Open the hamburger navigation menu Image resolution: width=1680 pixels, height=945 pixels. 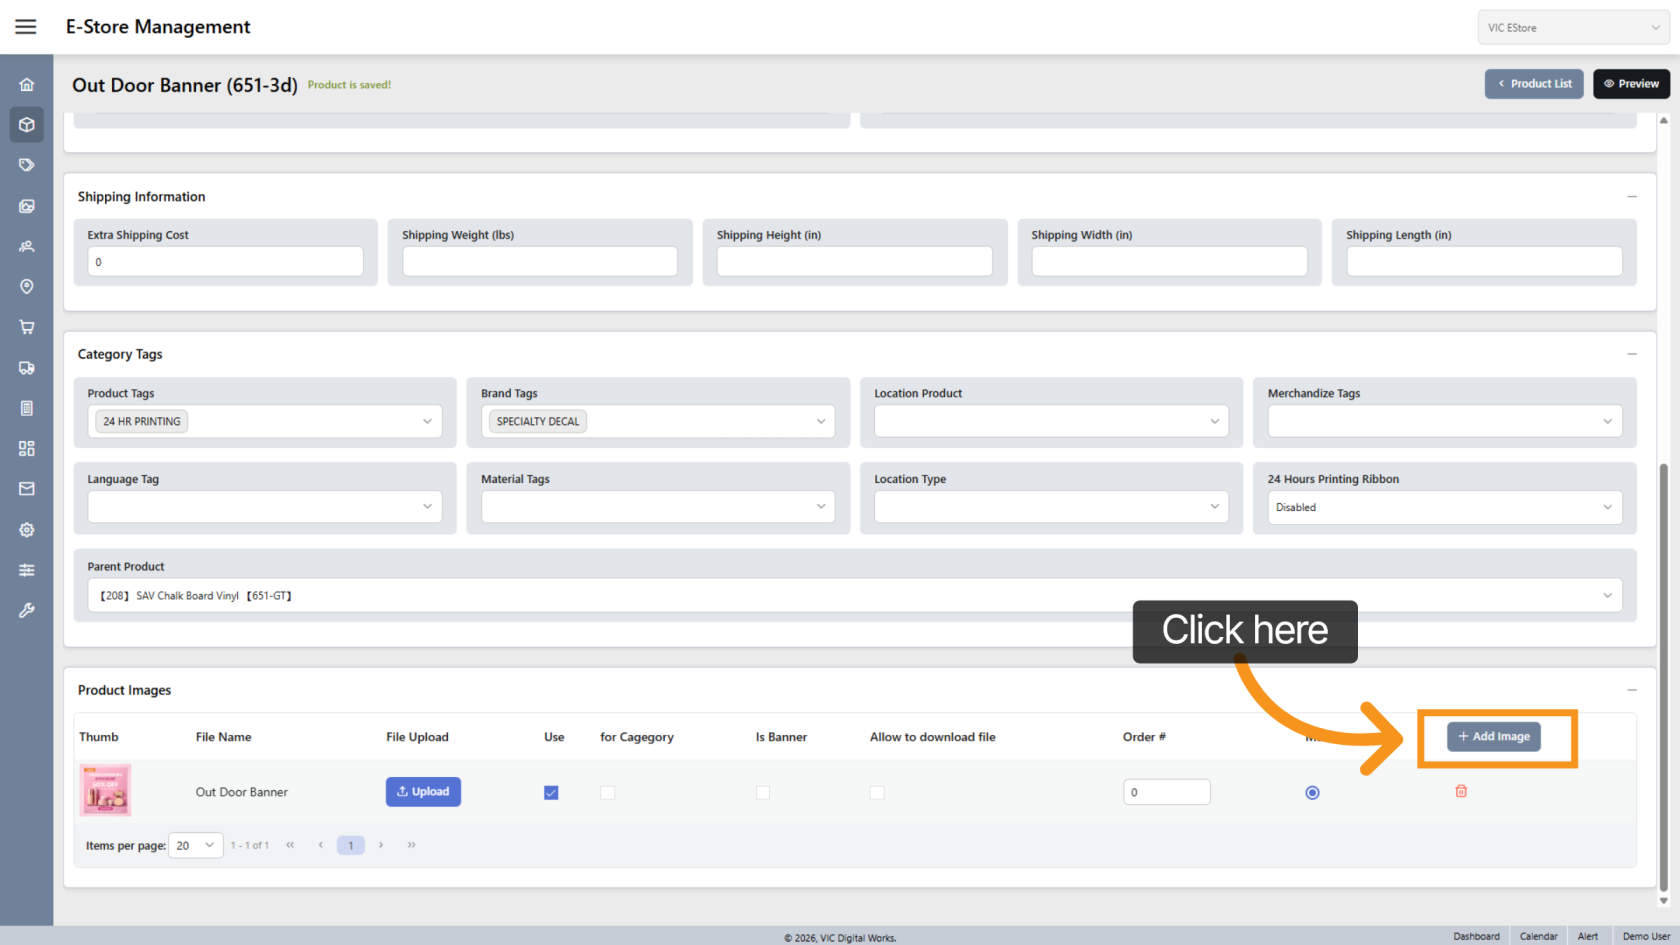click(26, 27)
